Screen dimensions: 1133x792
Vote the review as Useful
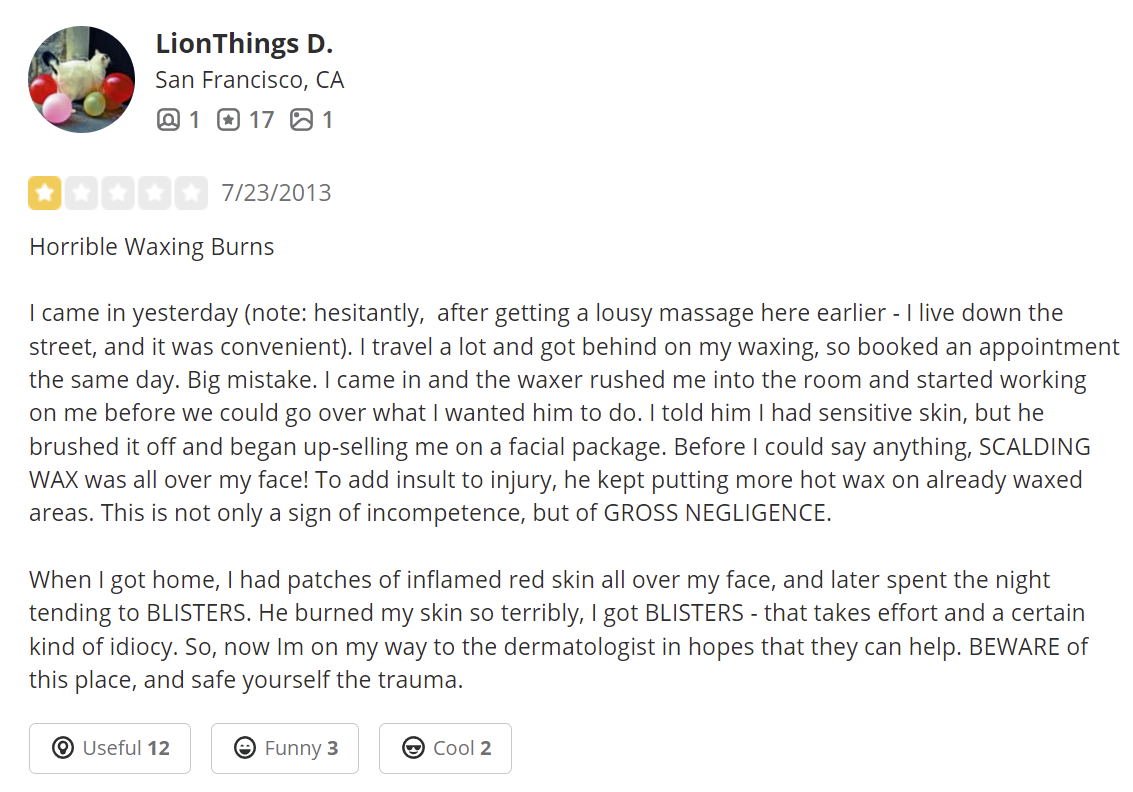[x=110, y=748]
